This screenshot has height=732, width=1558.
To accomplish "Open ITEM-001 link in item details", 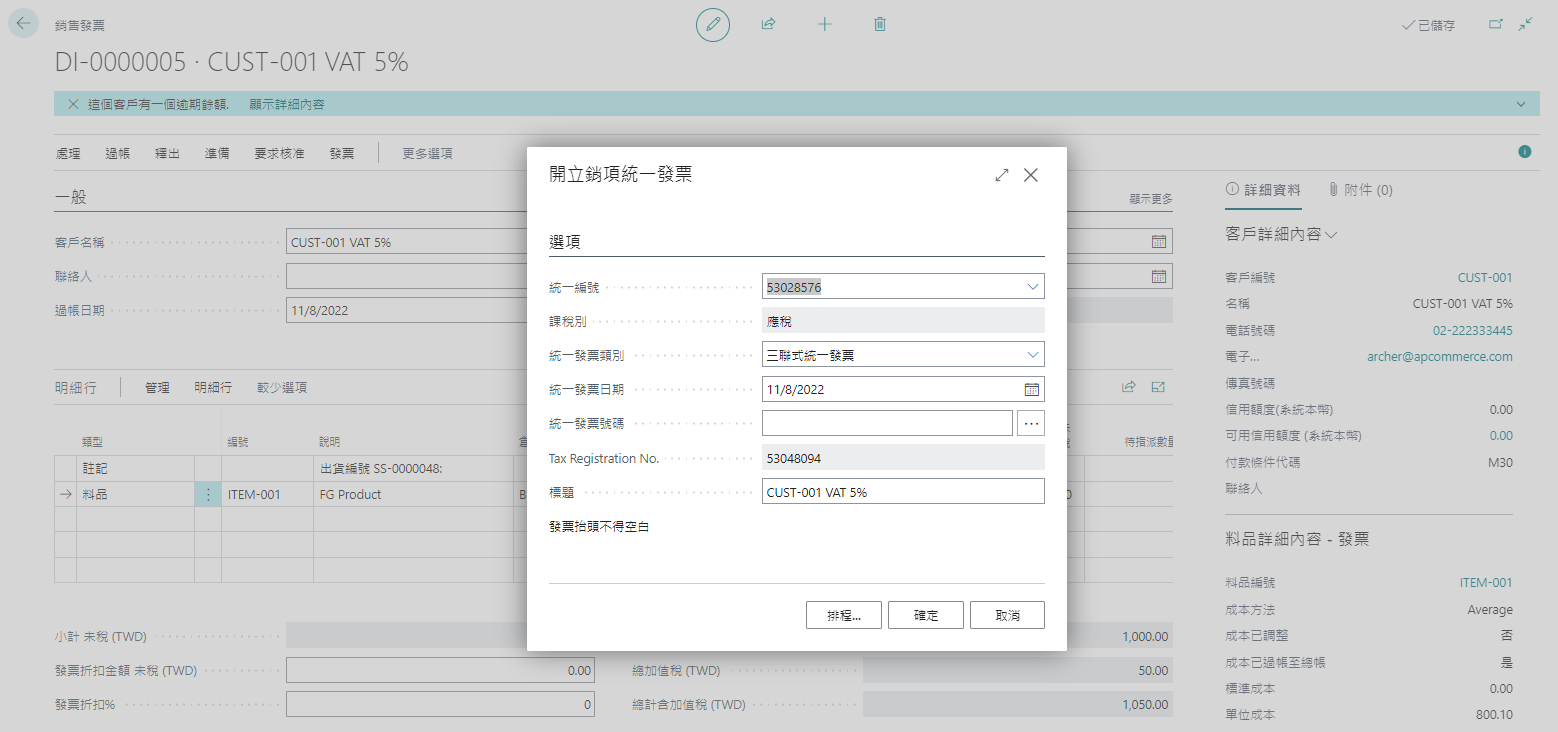I will [1487, 582].
